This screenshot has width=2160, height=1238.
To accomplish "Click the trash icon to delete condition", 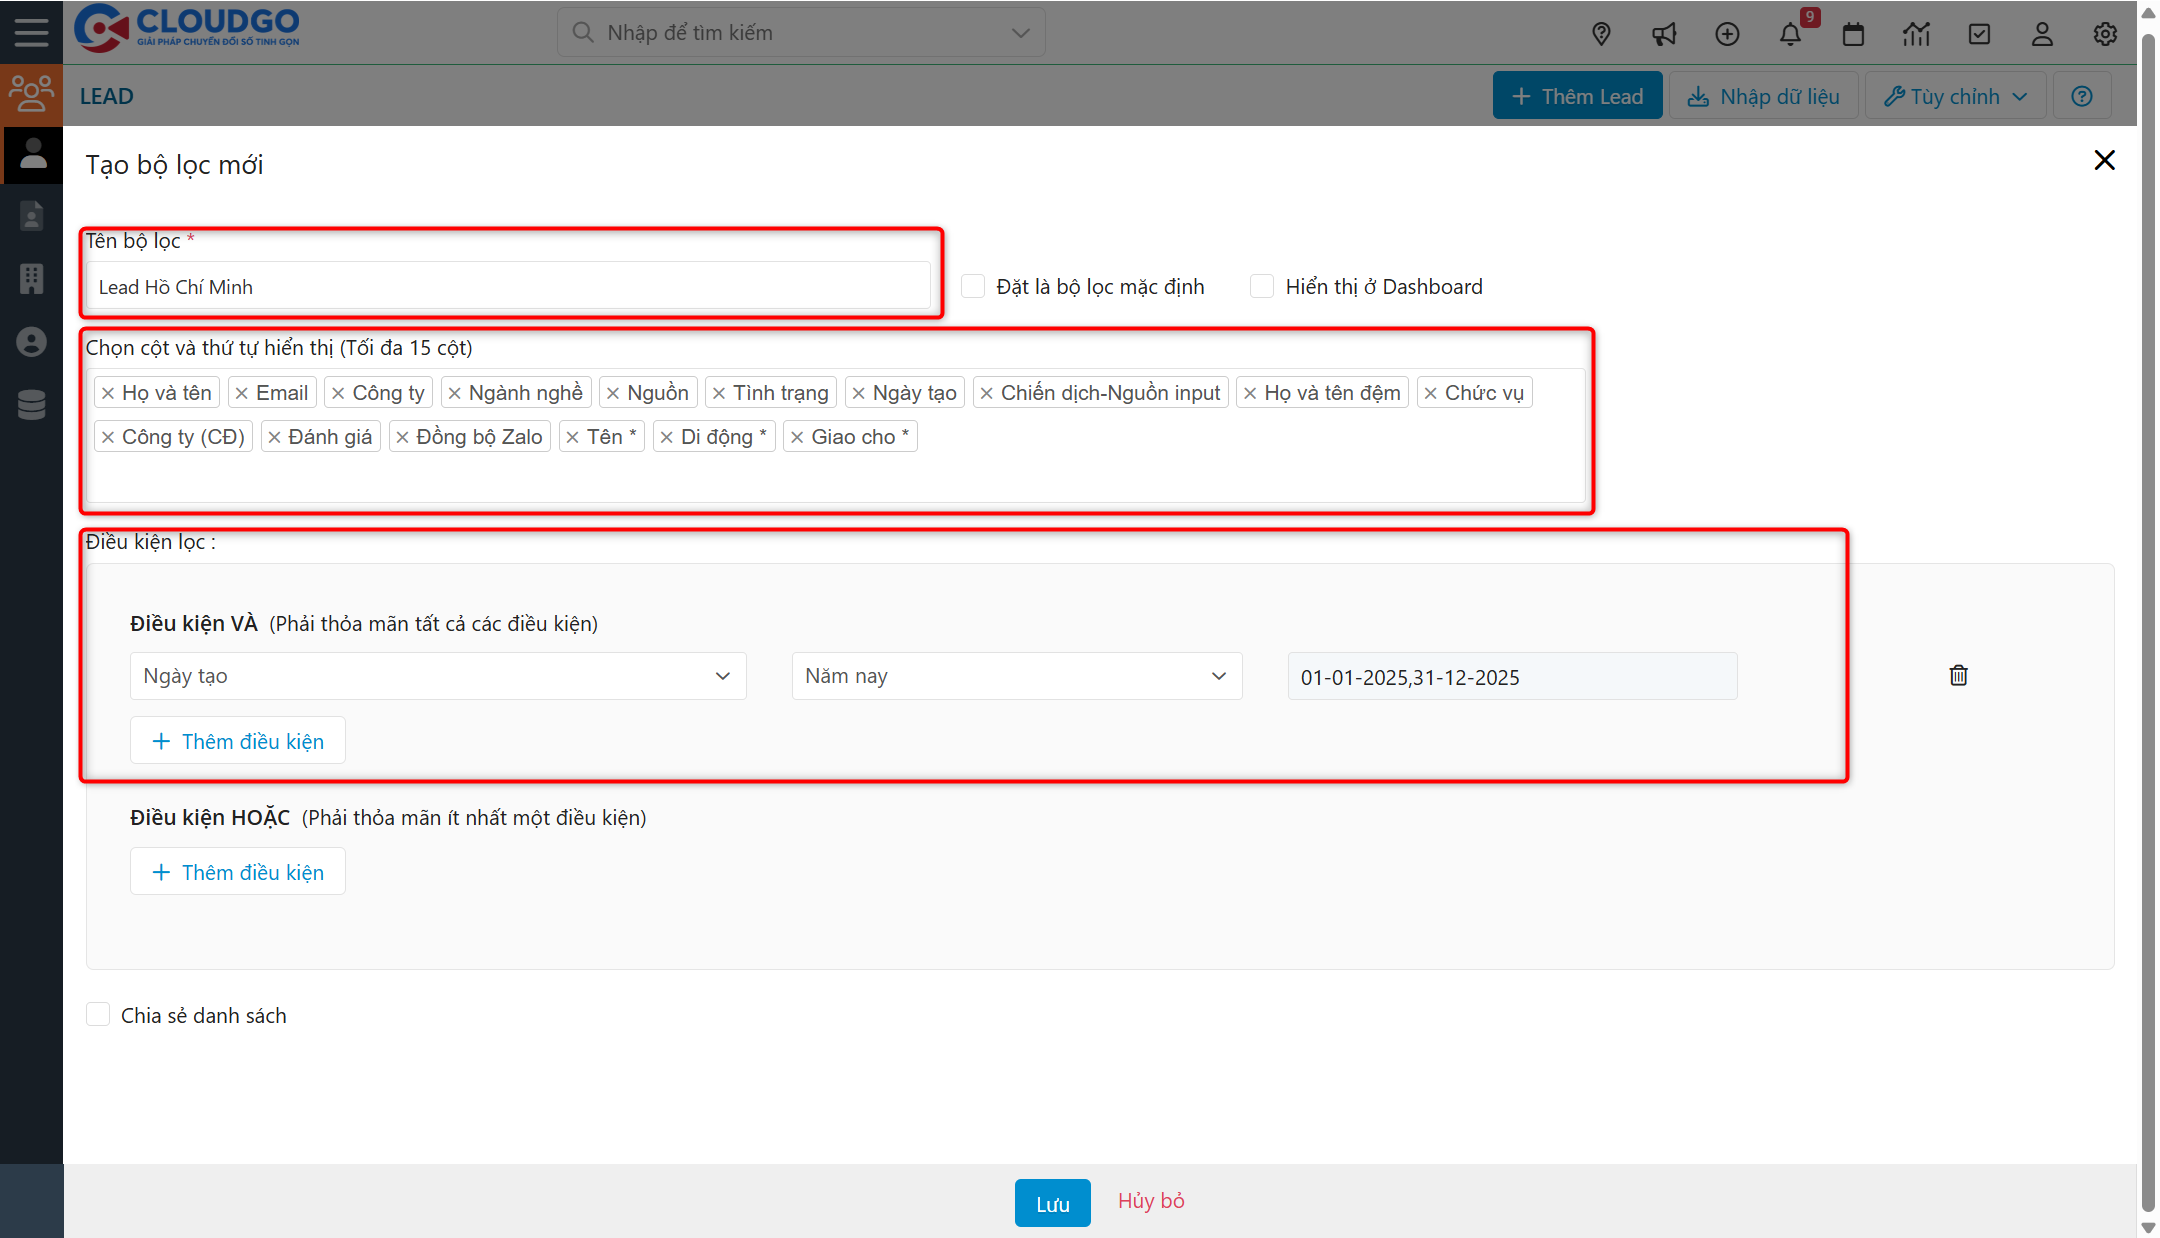I will (1958, 676).
